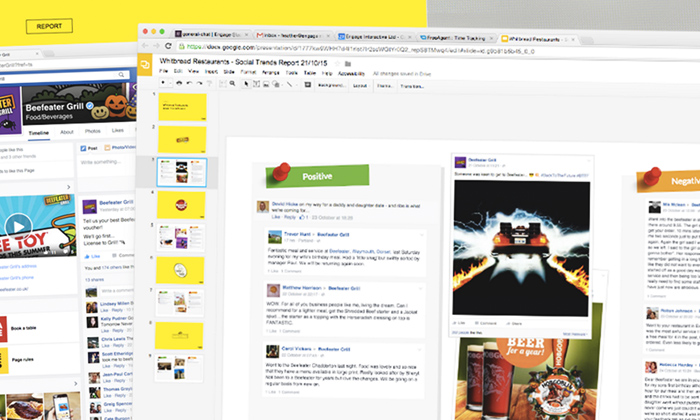Viewport: 700px width, 420px height.
Task: Open the Help menu
Action: pos(327,73)
